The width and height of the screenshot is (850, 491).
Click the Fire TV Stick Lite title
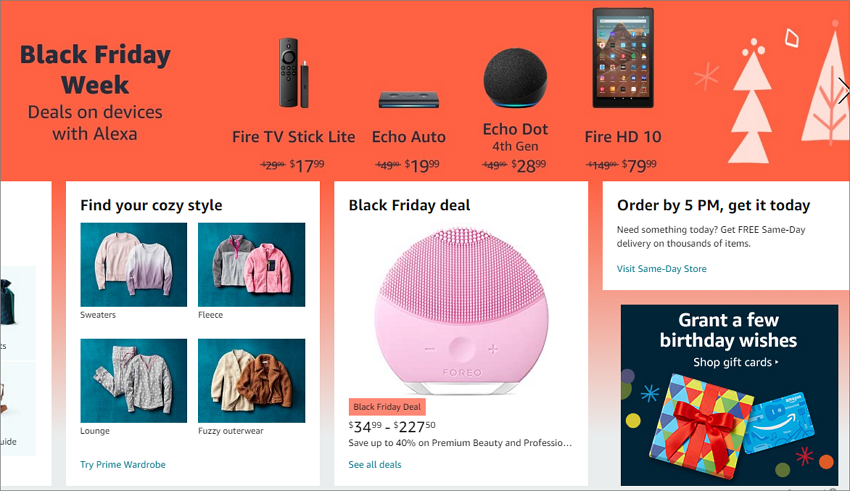click(293, 137)
